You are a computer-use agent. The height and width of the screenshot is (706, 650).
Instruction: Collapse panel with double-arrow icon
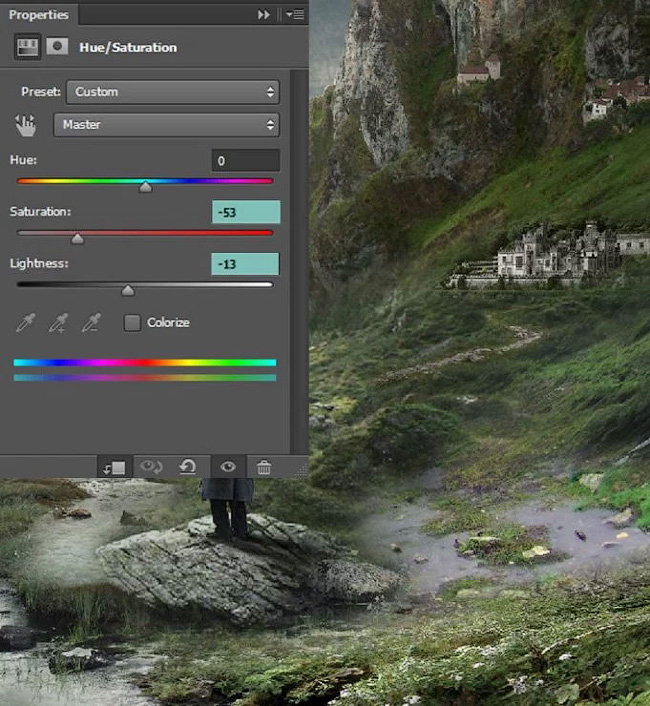[264, 15]
